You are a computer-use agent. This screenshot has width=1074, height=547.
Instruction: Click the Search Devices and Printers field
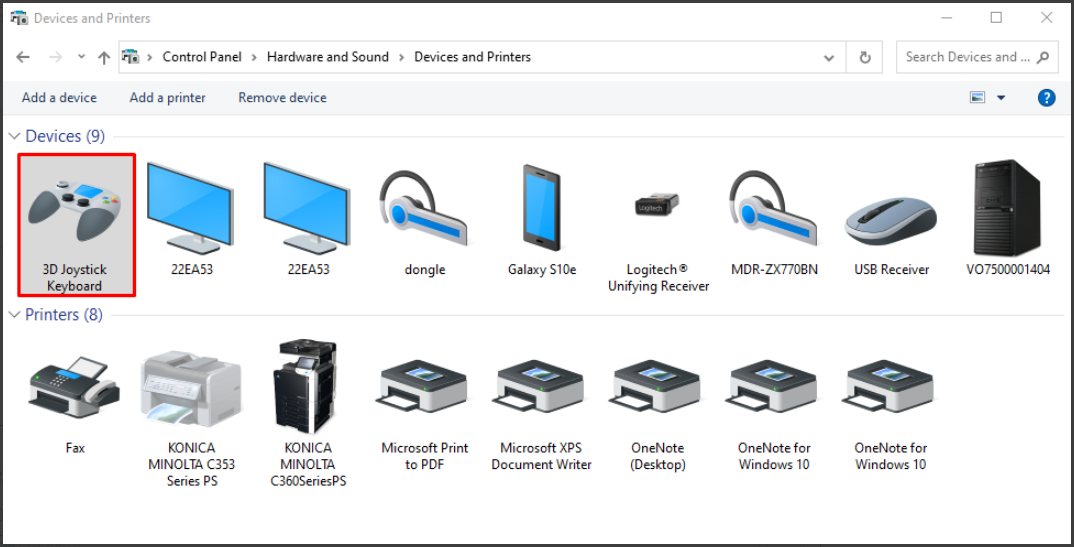click(966, 57)
